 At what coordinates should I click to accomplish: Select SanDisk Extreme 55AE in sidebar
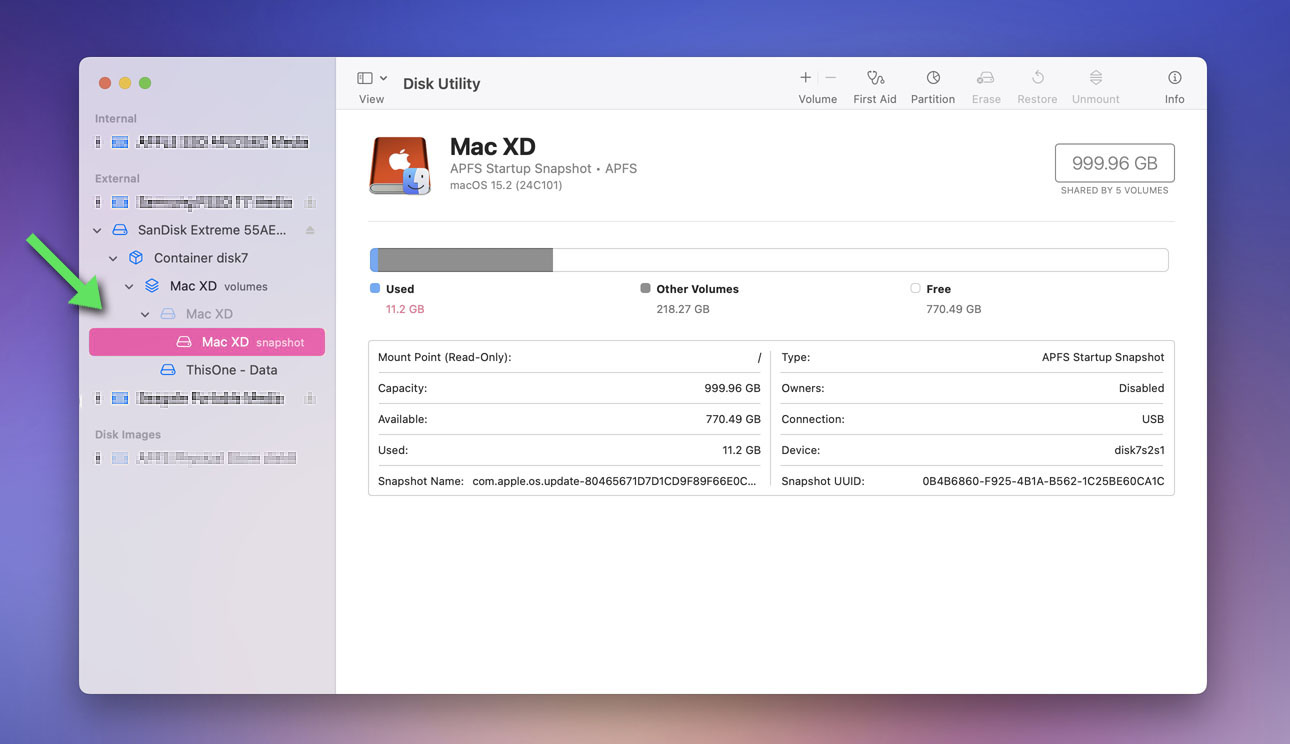pos(212,230)
